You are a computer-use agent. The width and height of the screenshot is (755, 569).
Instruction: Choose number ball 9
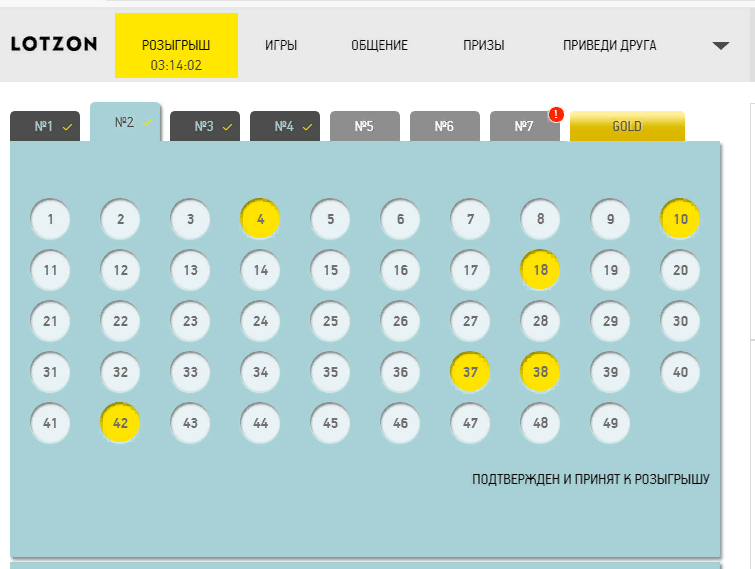click(610, 219)
